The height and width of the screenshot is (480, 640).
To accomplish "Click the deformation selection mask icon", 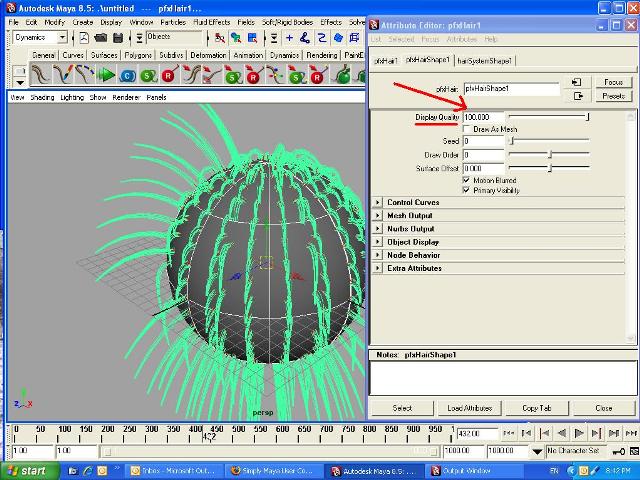I will click(354, 38).
